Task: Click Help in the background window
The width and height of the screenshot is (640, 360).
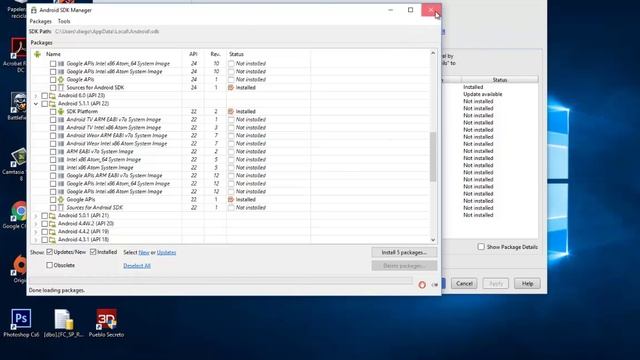Action: pyautogui.click(x=527, y=283)
